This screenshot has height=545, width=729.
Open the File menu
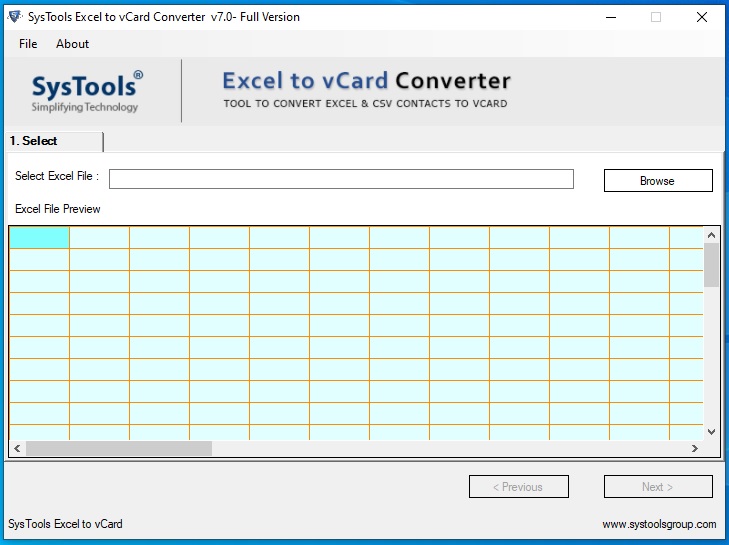(x=28, y=44)
